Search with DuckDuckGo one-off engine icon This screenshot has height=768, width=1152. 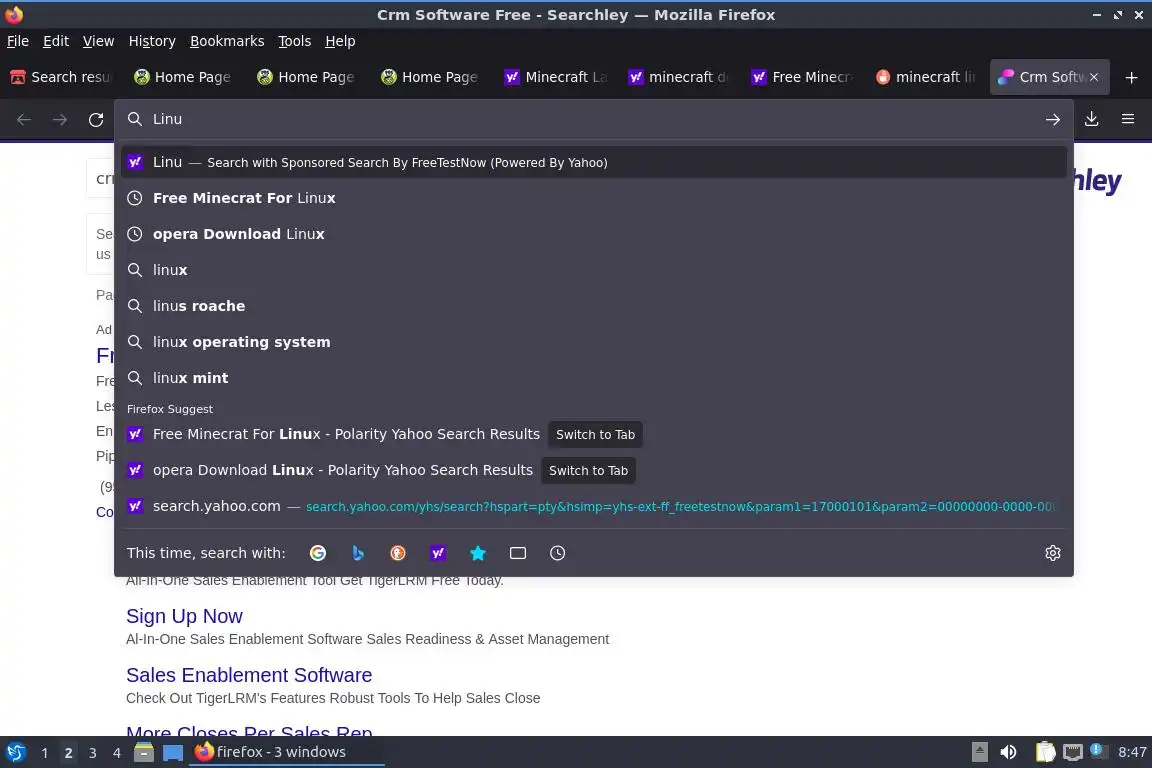tap(397, 553)
